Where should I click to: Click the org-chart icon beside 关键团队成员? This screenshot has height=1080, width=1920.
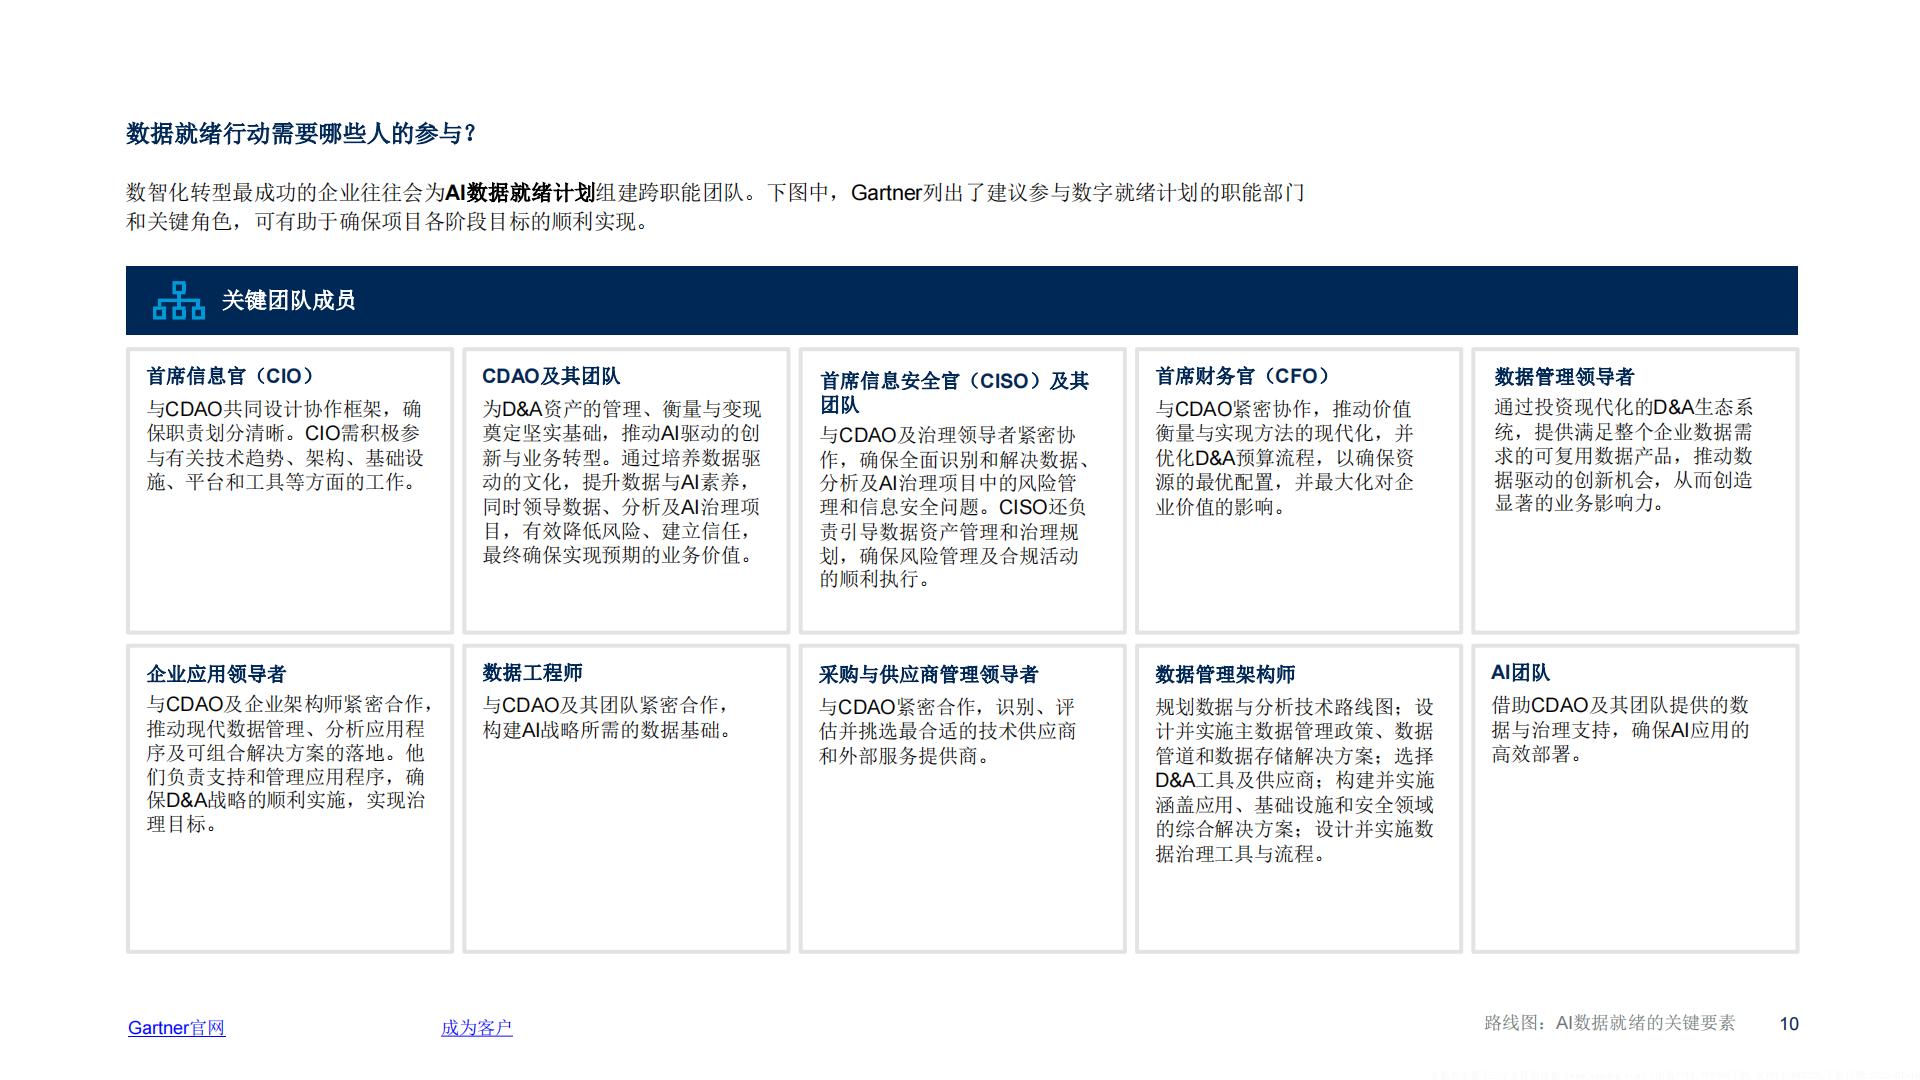click(178, 300)
